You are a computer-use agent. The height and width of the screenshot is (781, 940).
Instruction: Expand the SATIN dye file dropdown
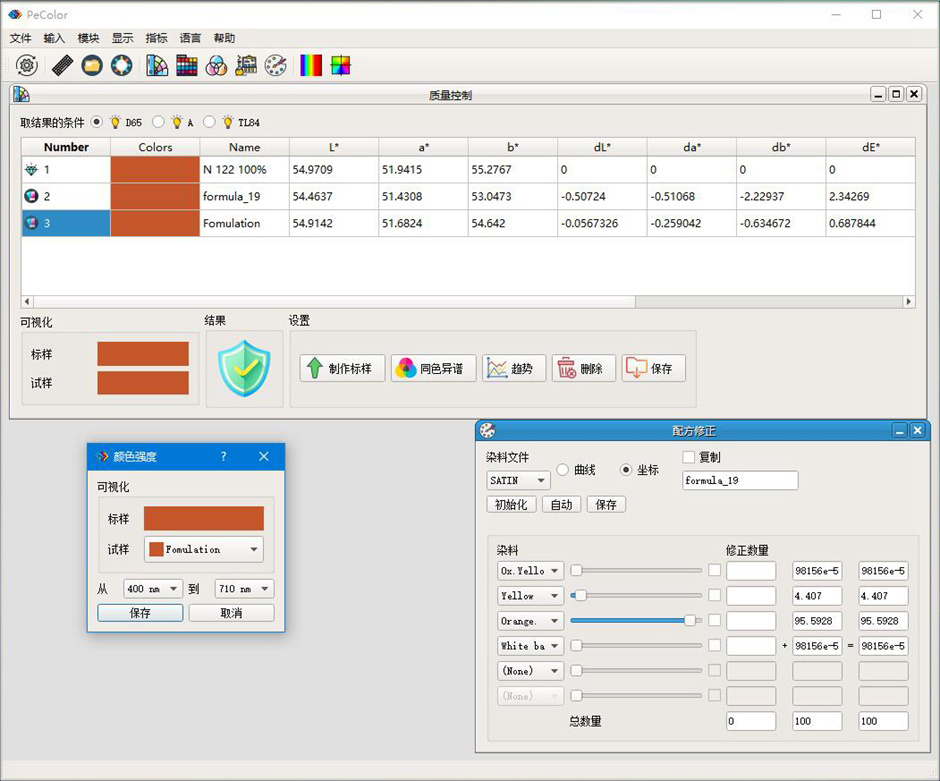(517, 481)
